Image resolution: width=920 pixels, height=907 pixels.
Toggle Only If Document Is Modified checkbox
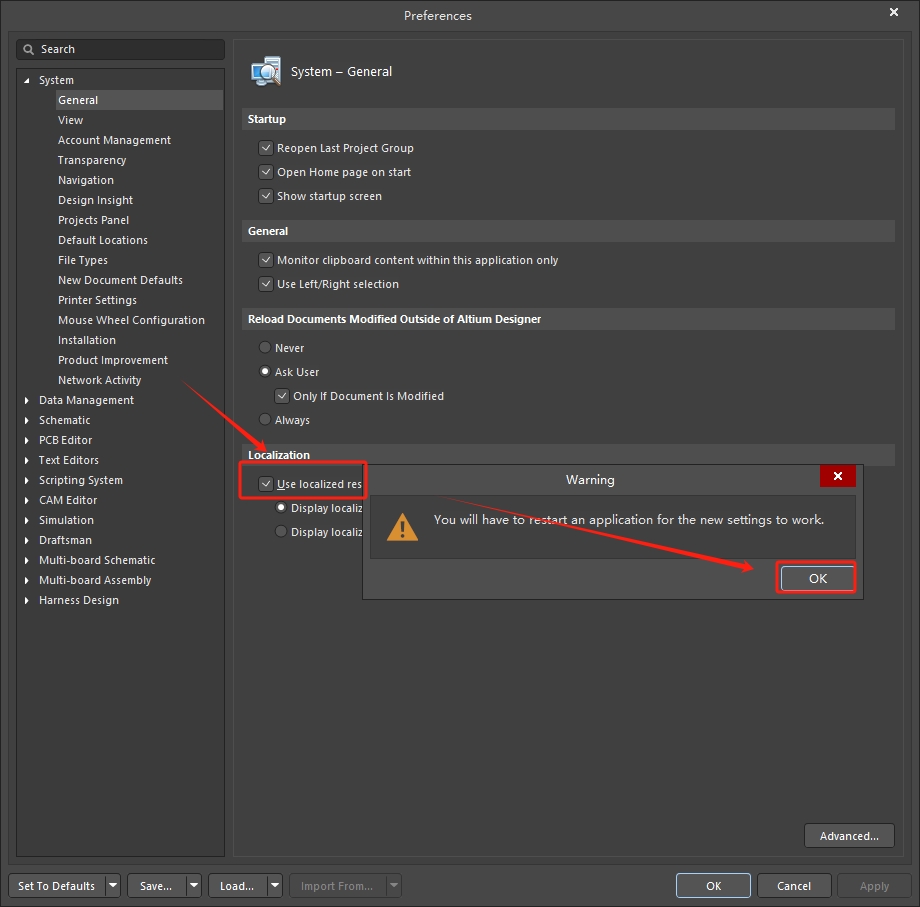282,396
